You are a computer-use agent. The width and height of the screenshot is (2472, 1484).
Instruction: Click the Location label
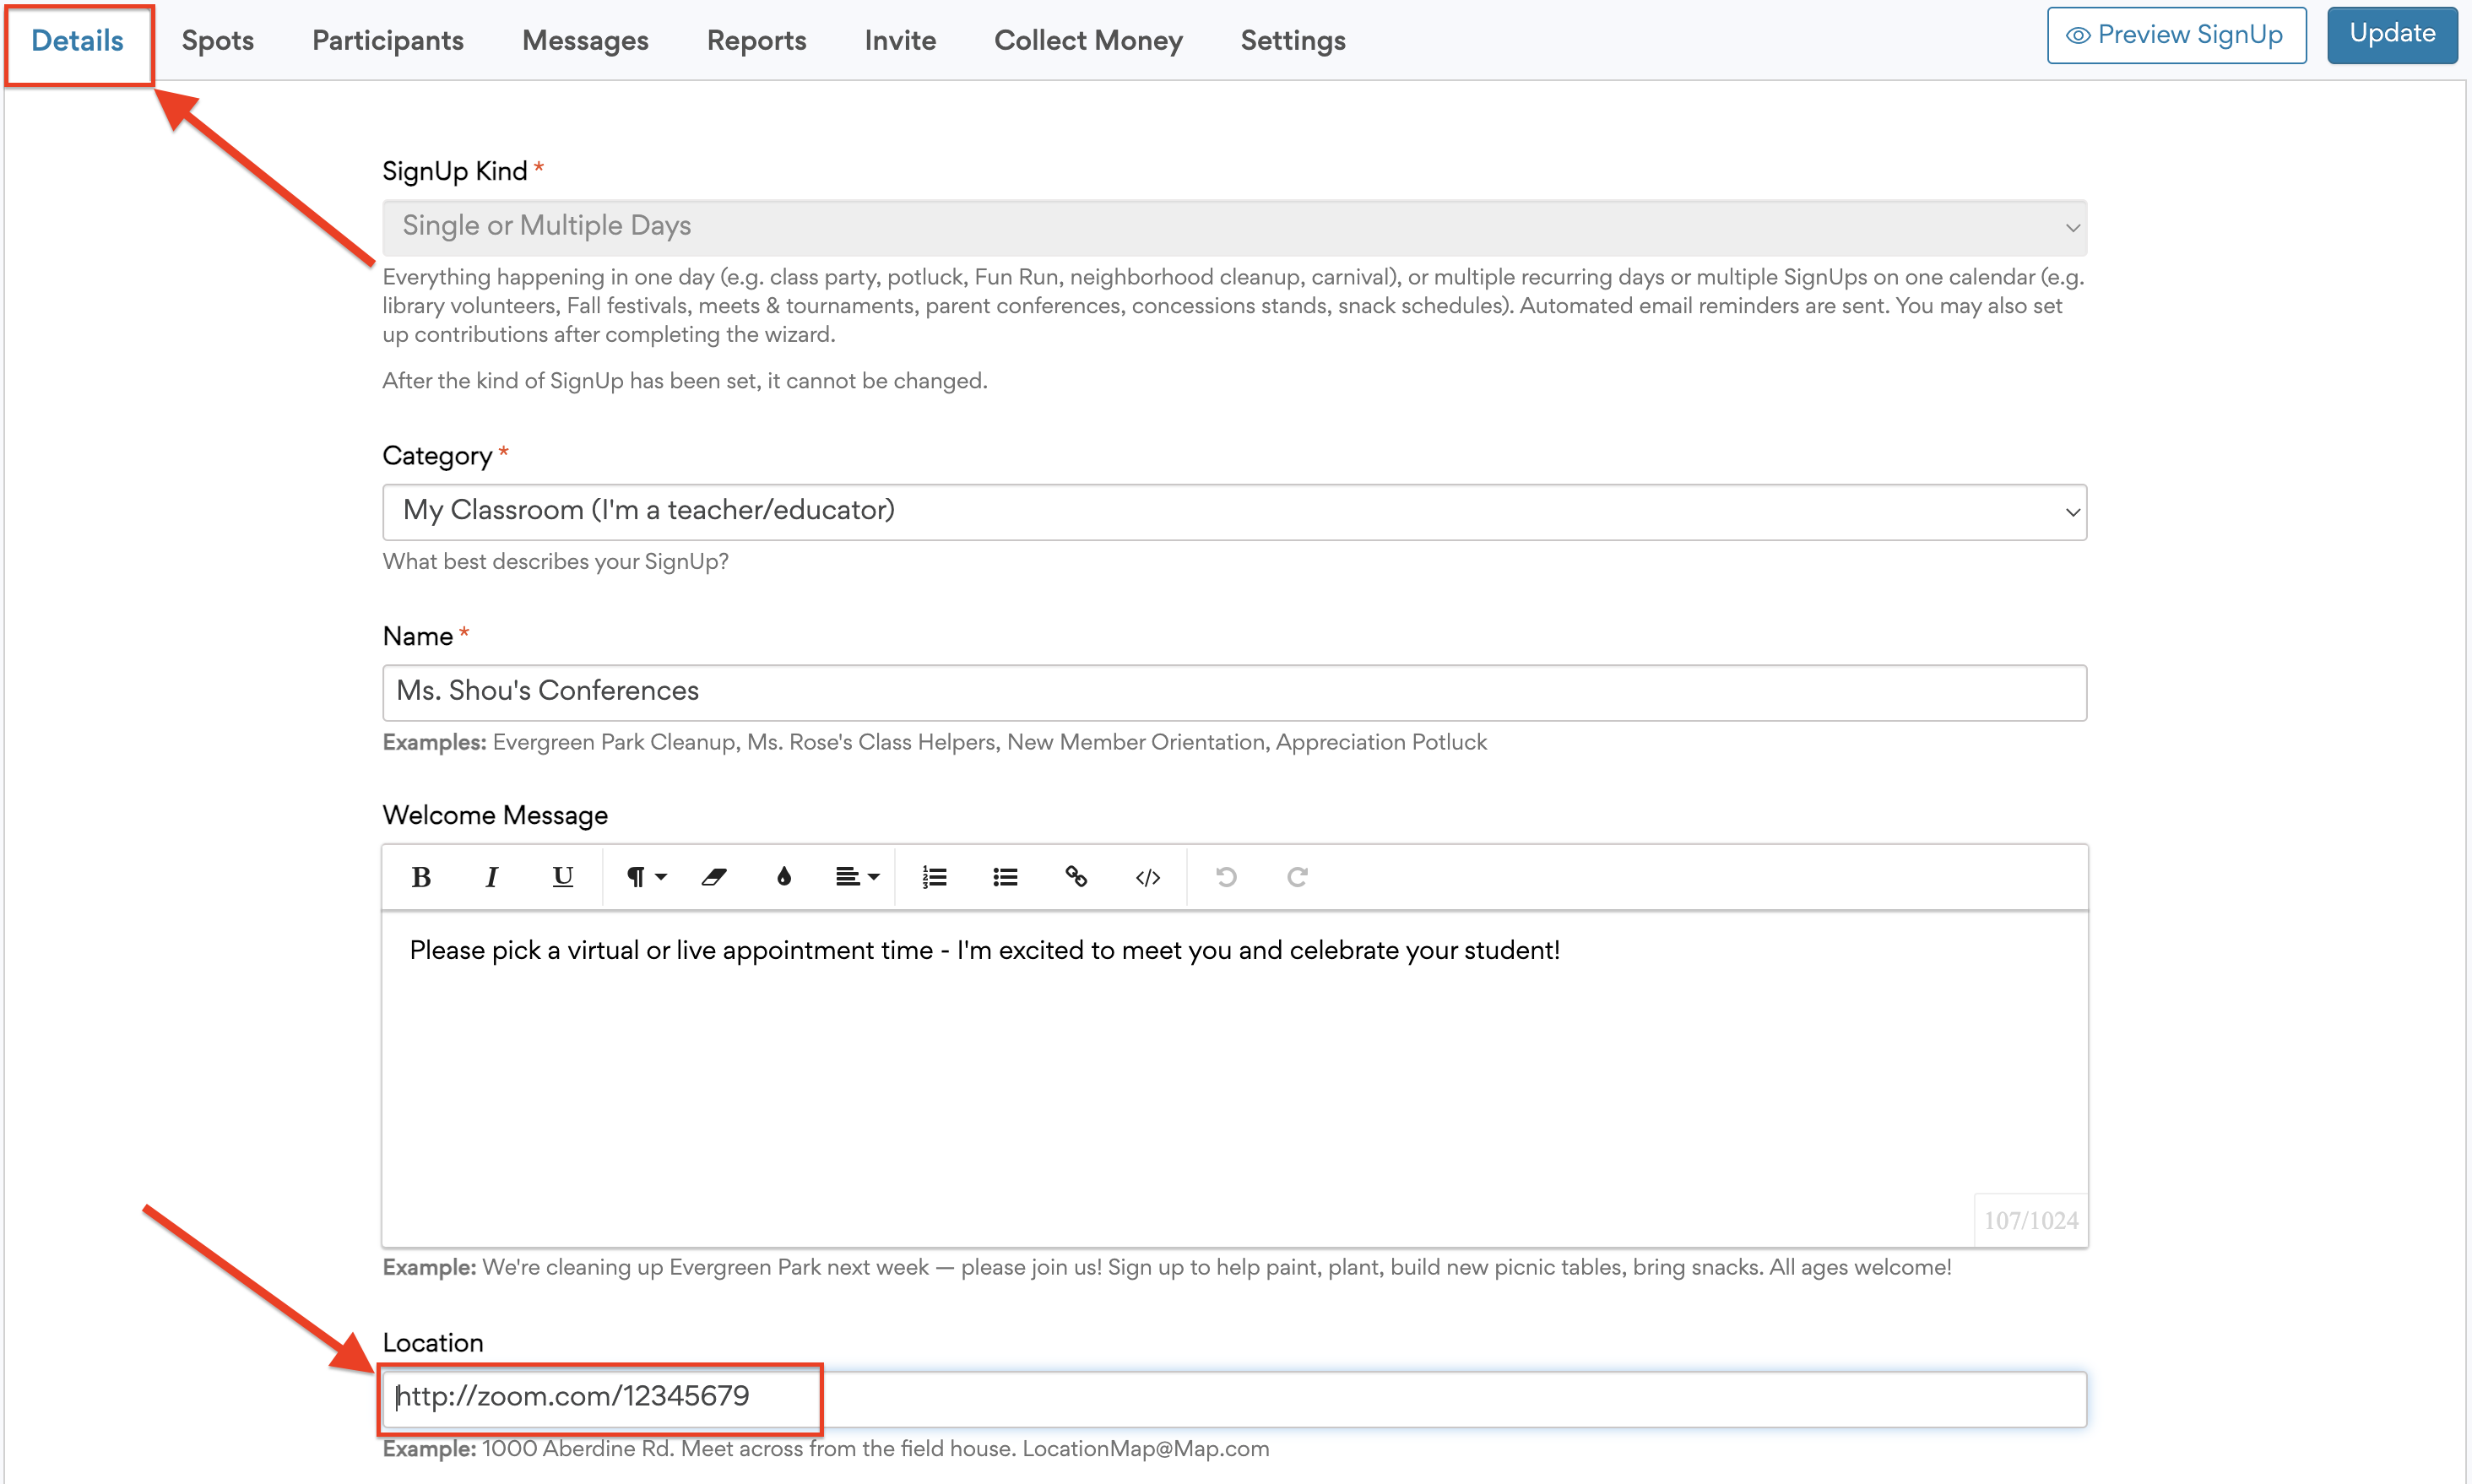click(433, 1343)
